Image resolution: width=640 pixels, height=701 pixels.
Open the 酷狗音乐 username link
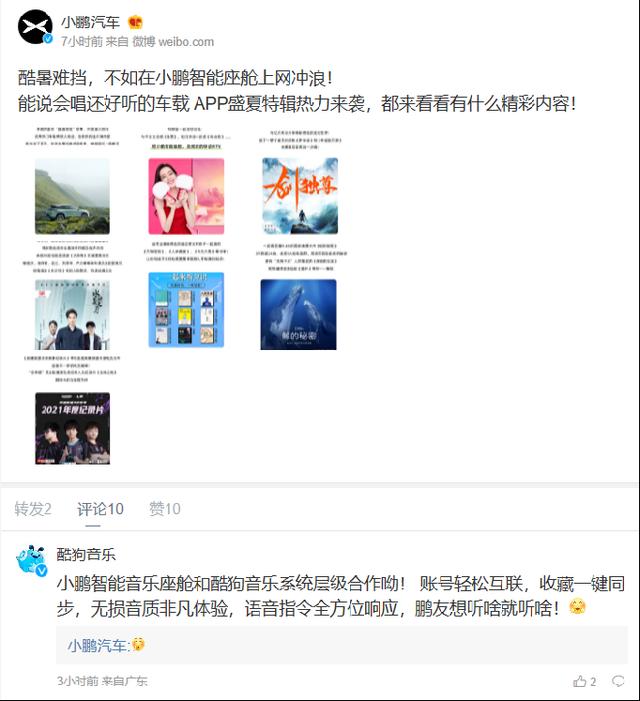[x=86, y=554]
